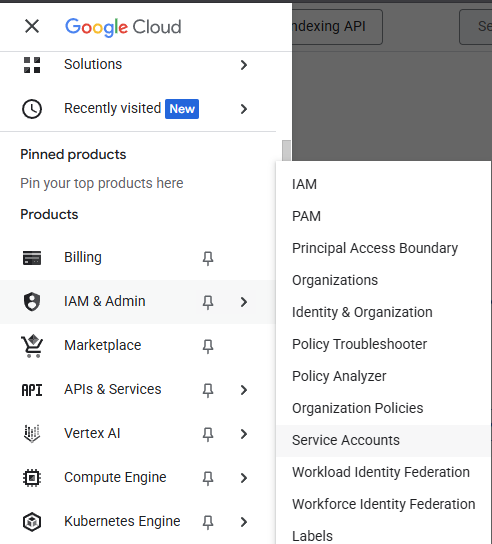This screenshot has width=492, height=544.
Task: Open Identity & Organization
Action: [x=362, y=312]
